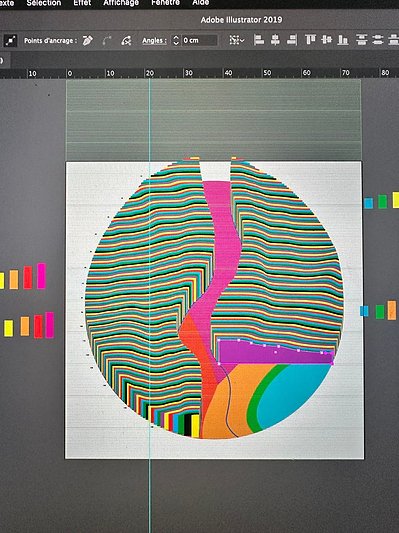399x533 pixels.
Task: Click the Angles stepper arrows
Action: [176, 40]
